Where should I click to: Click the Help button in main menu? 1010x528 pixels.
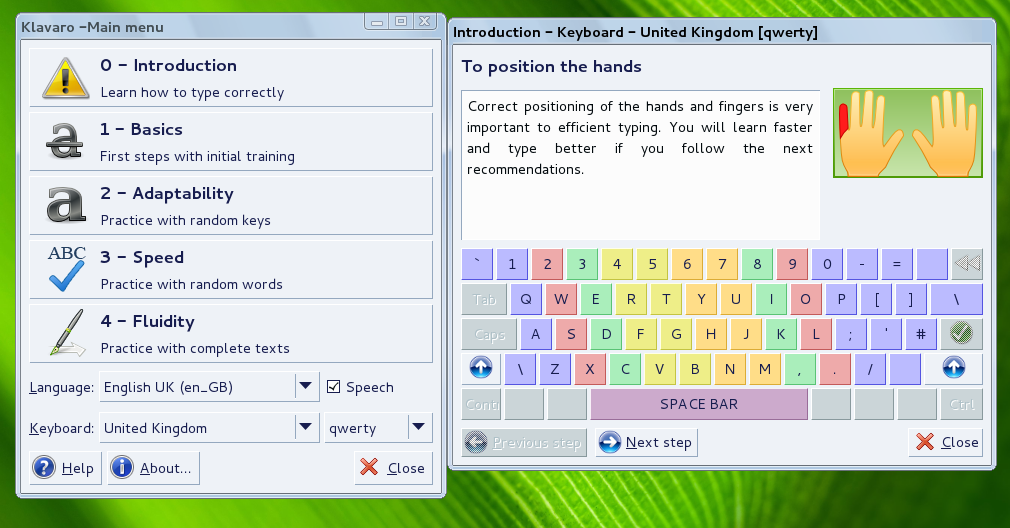pos(66,468)
